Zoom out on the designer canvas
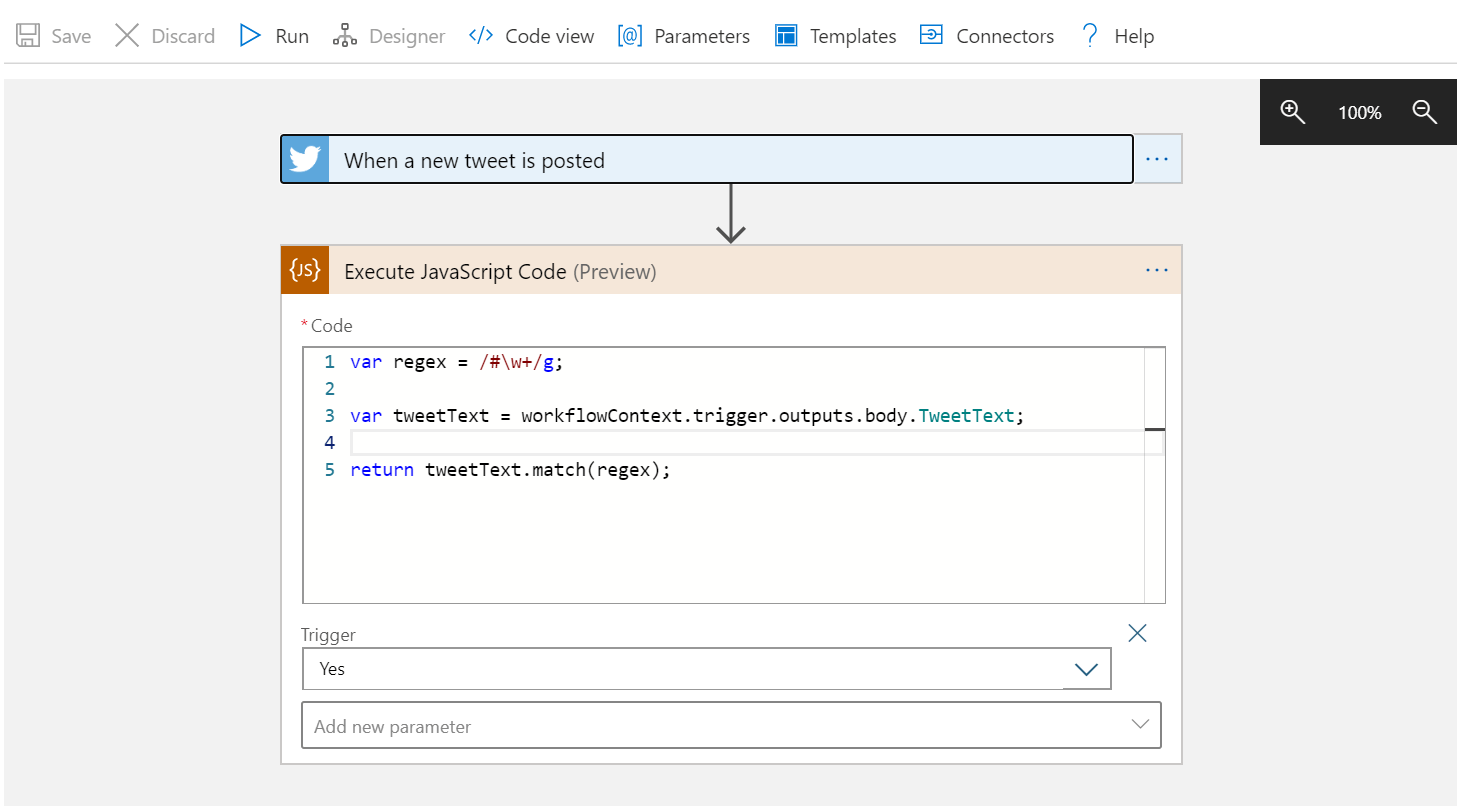This screenshot has width=1464, height=806. 1425,112
